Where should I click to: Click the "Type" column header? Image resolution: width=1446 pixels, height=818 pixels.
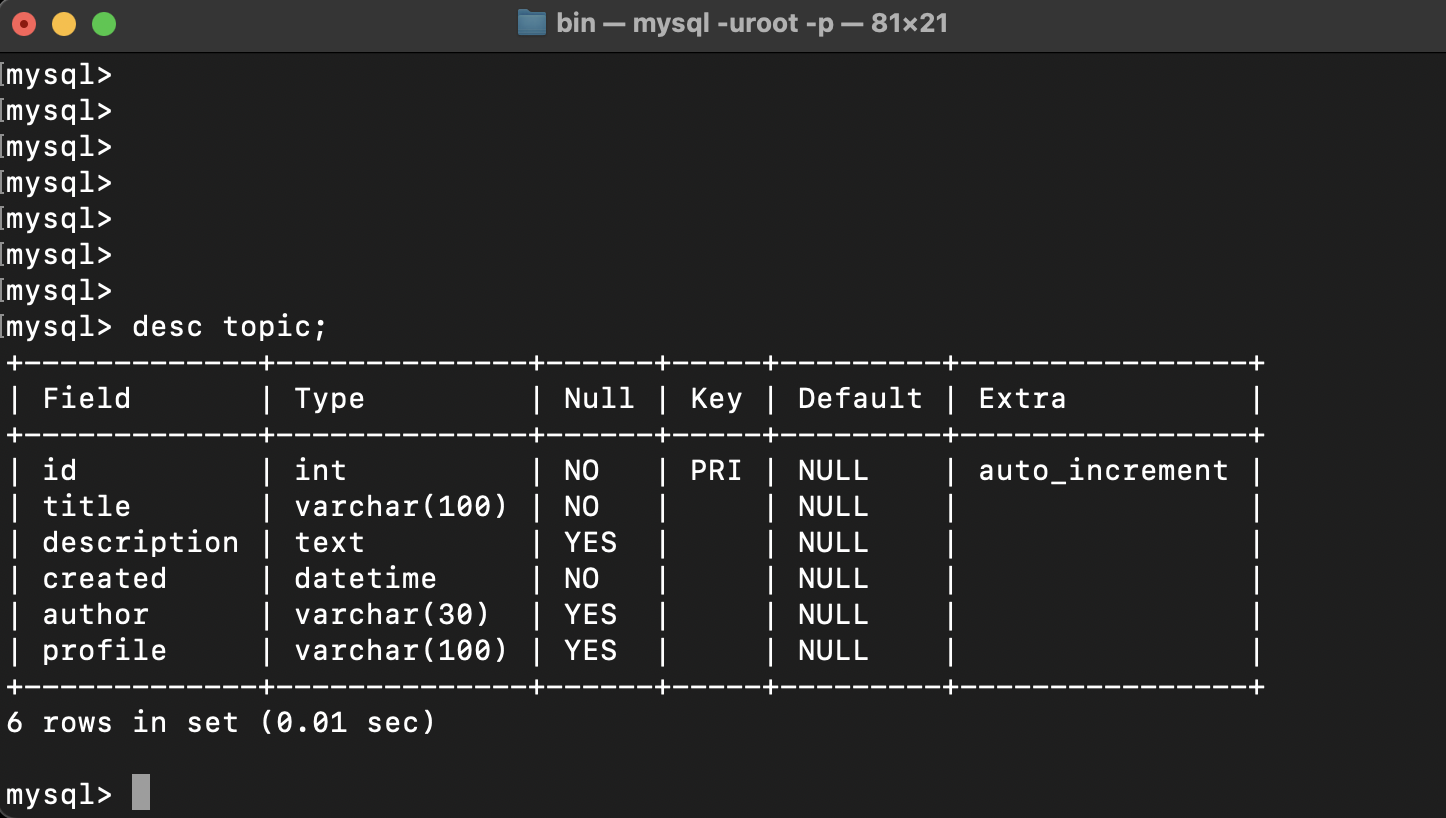point(329,399)
